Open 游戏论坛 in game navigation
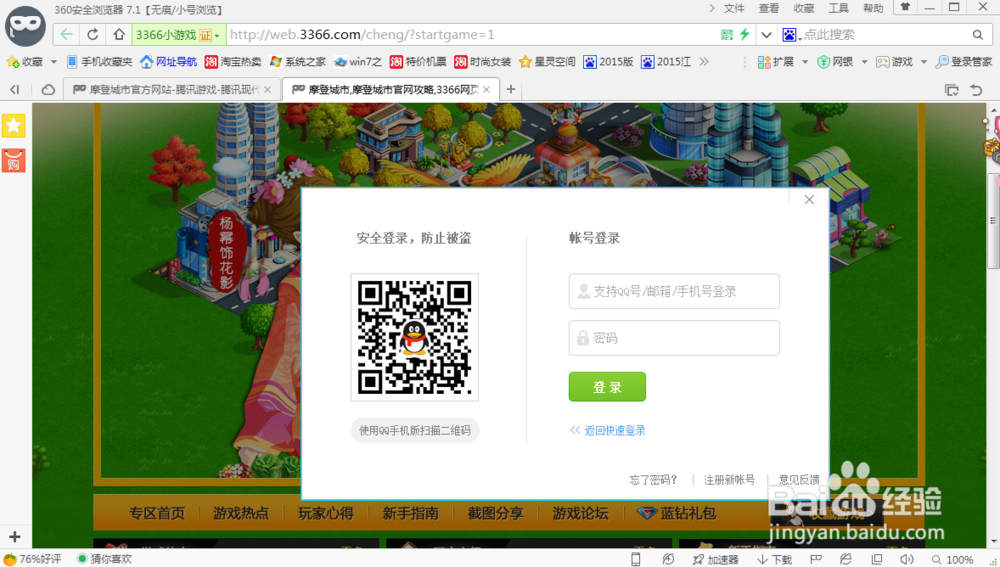 click(580, 513)
